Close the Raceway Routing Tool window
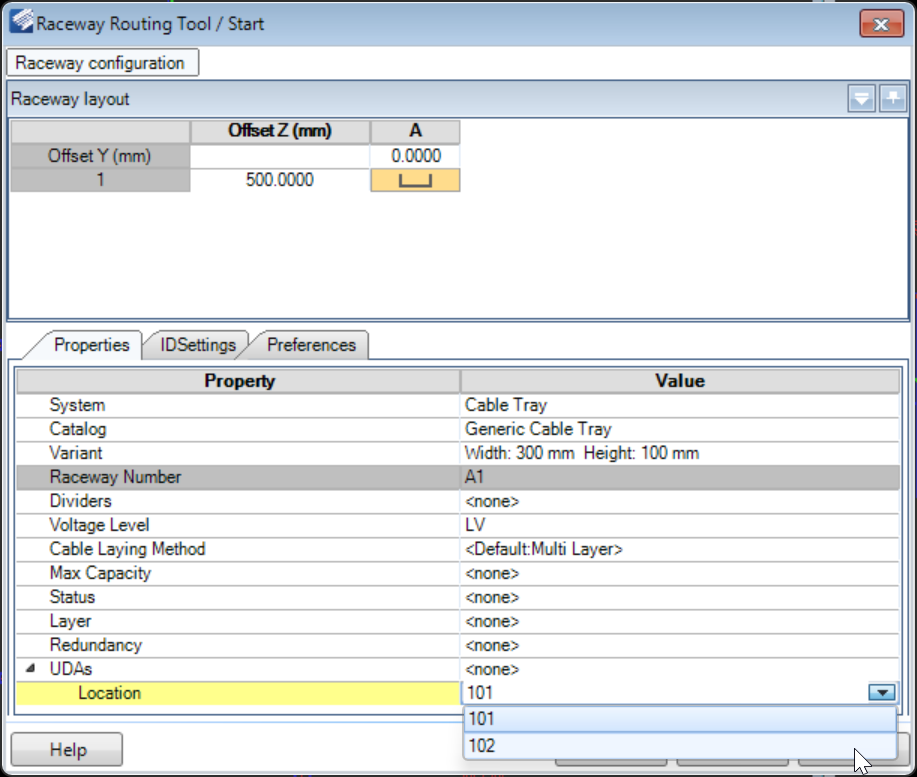Image resolution: width=917 pixels, height=777 pixels. click(x=881, y=24)
